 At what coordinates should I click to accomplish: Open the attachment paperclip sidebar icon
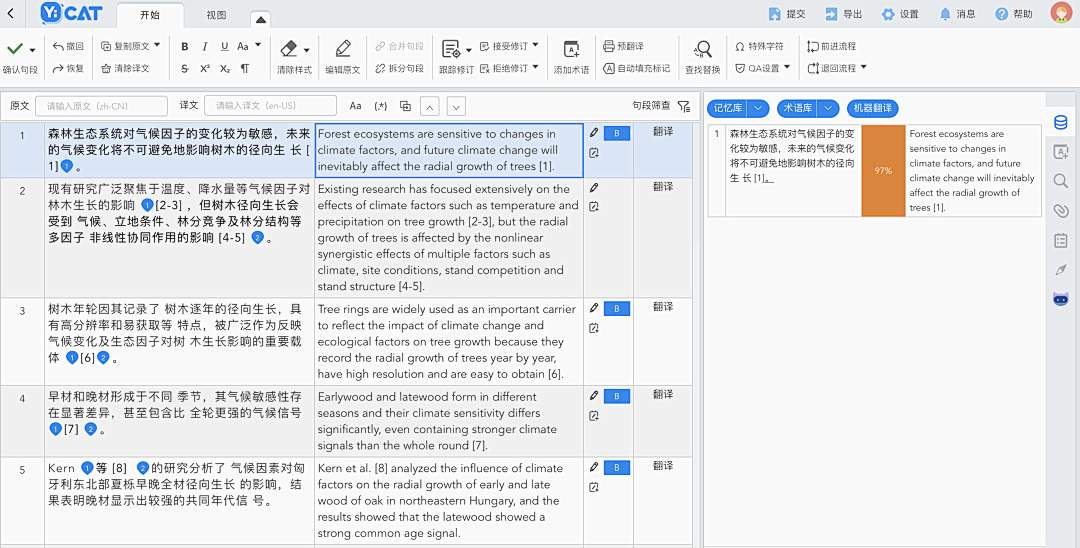[1061, 211]
